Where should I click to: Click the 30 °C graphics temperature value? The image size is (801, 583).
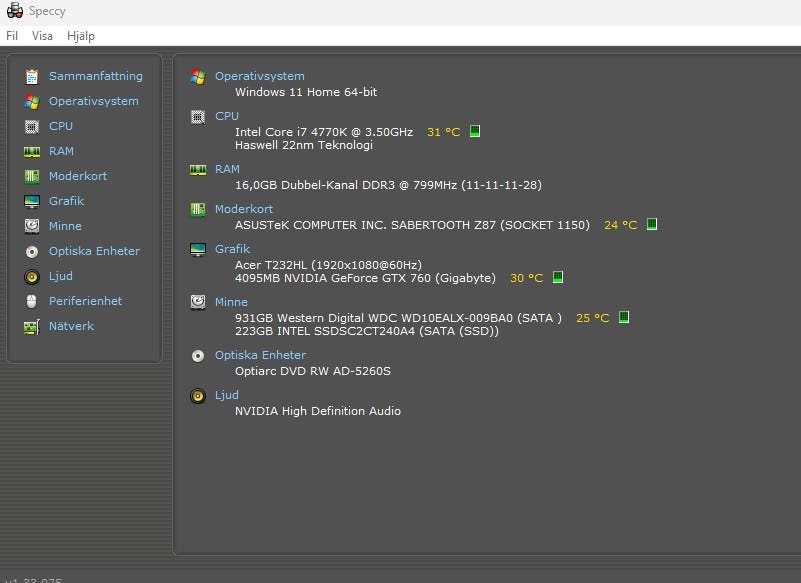click(526, 278)
